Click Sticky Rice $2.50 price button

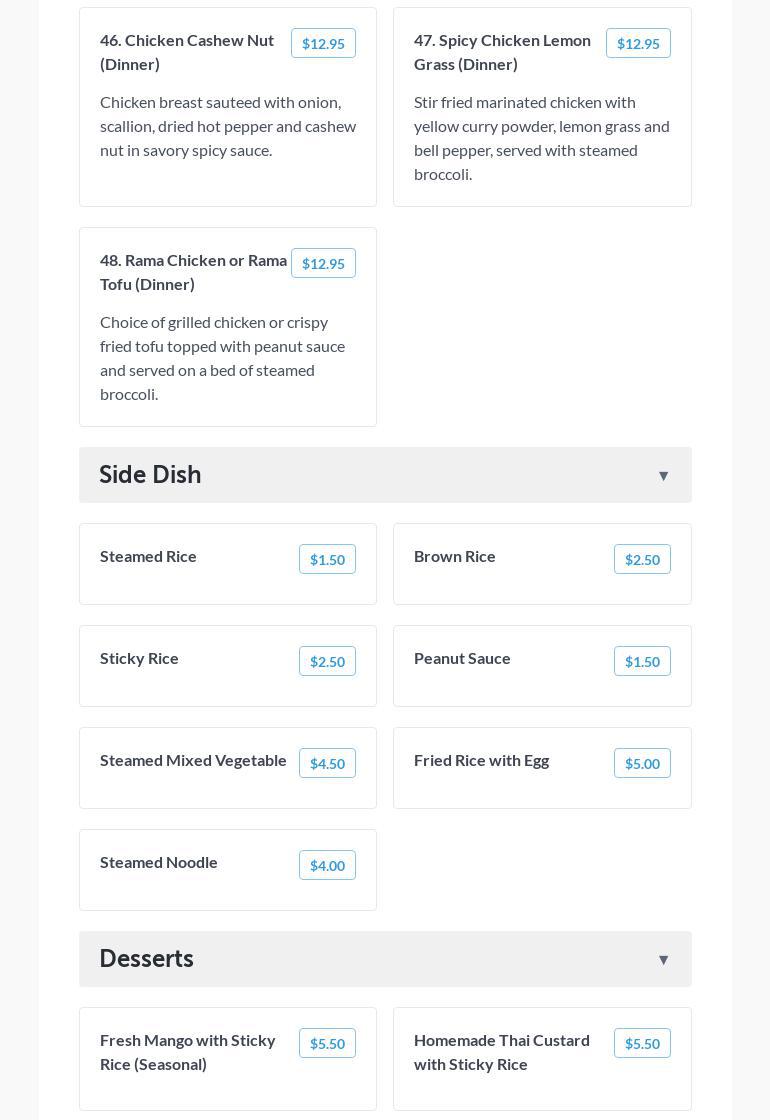[x=327, y=662]
